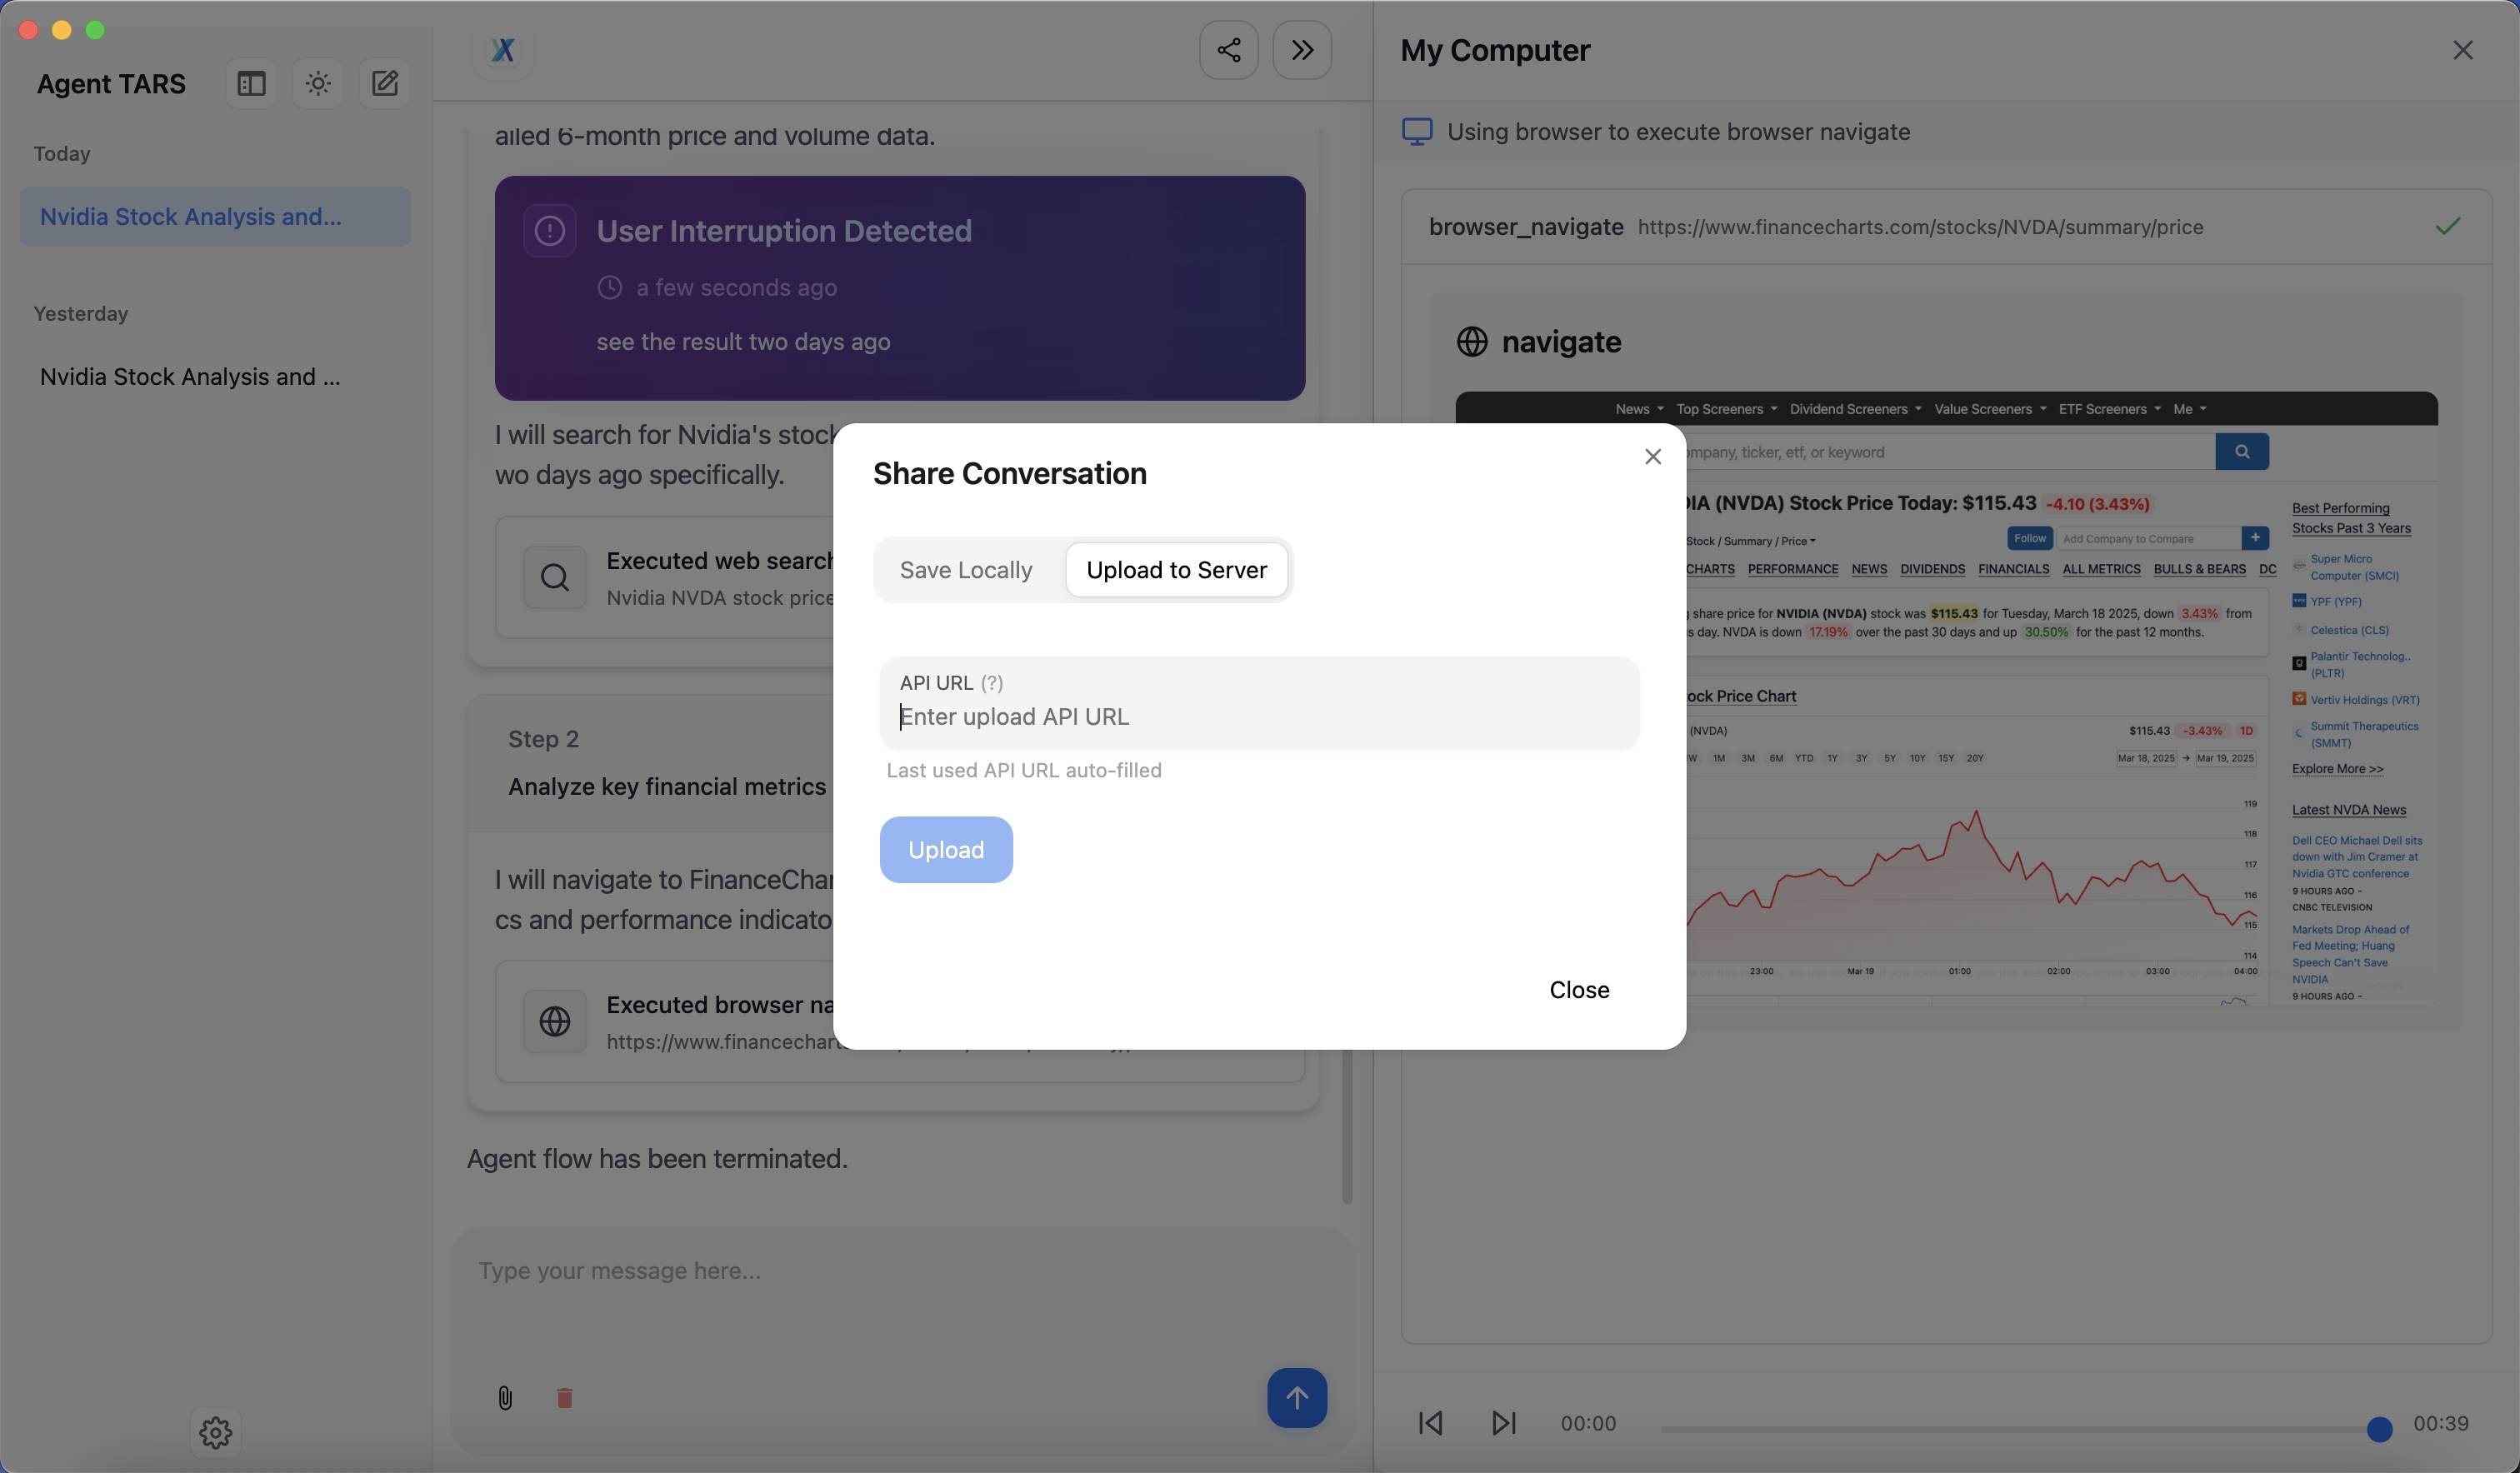Select the Save Locally tab

pyautogui.click(x=965, y=570)
